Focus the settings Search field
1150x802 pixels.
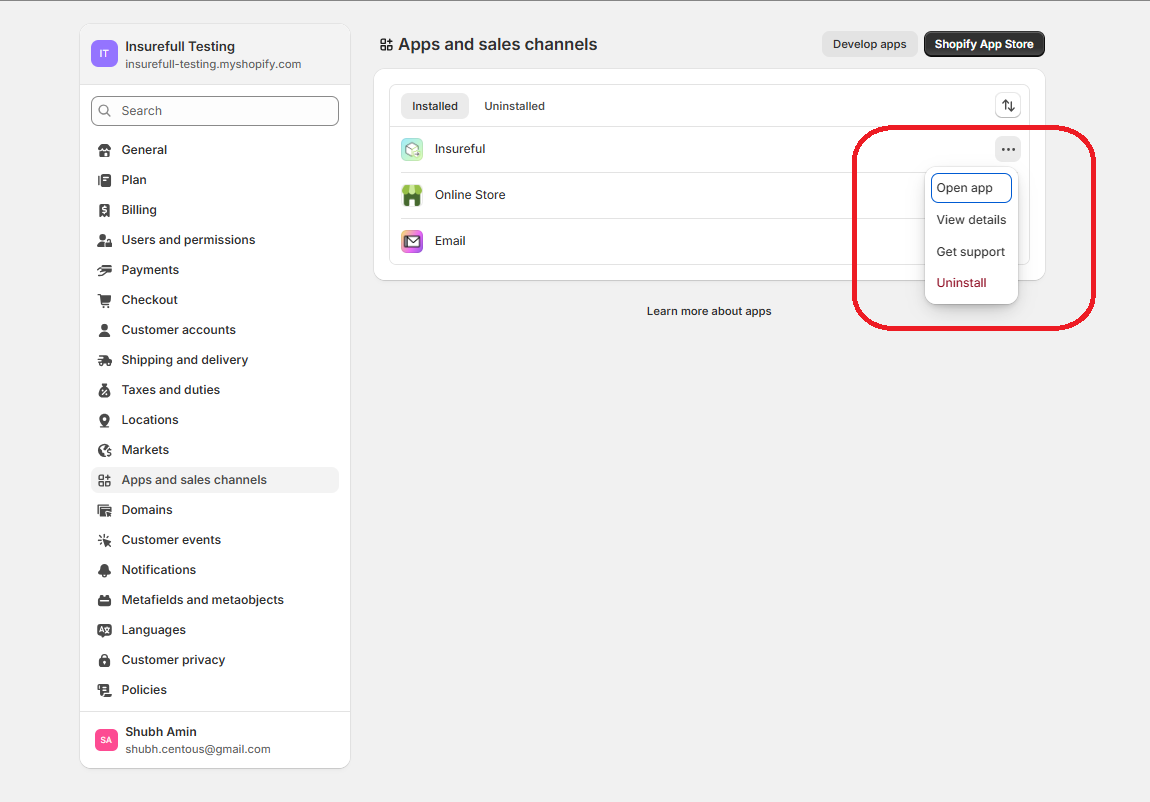click(x=215, y=111)
